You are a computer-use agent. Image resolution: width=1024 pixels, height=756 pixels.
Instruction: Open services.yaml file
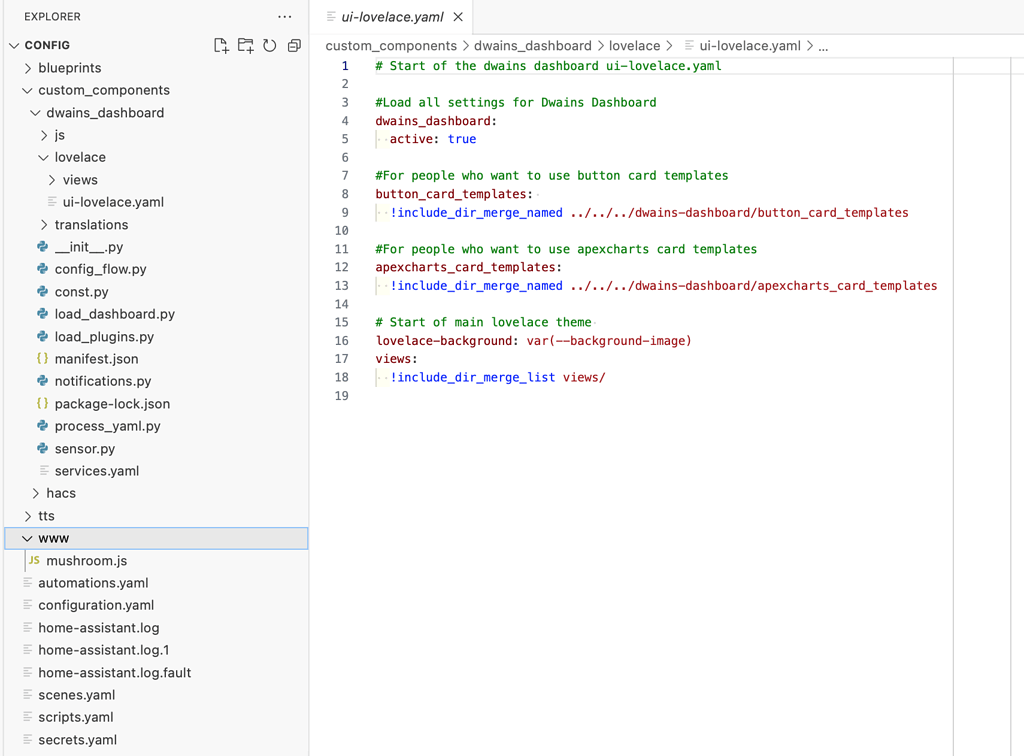(97, 471)
